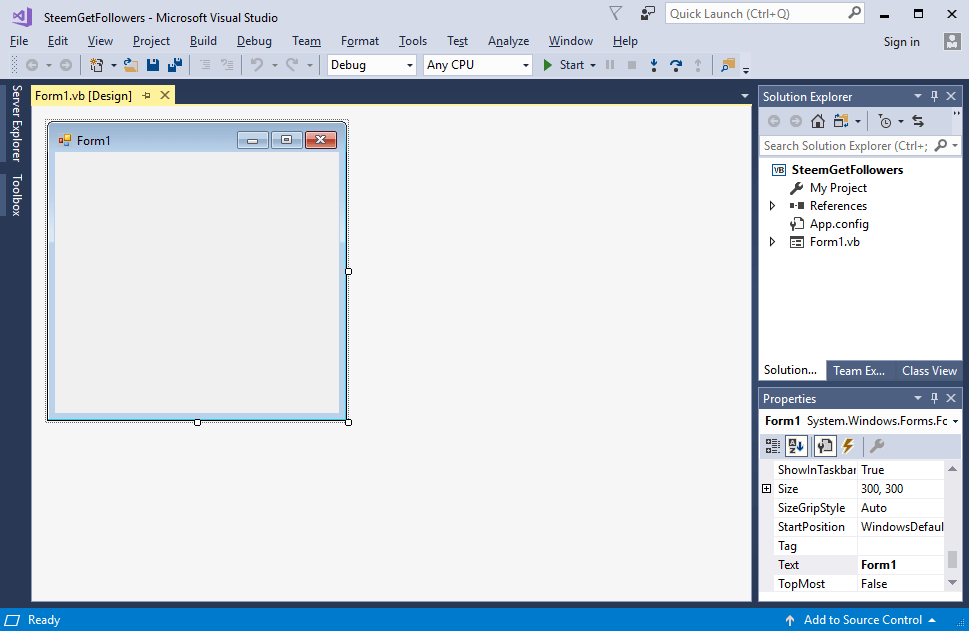
Task: Open the Start button dropdown arrow
Action: click(x=593, y=65)
